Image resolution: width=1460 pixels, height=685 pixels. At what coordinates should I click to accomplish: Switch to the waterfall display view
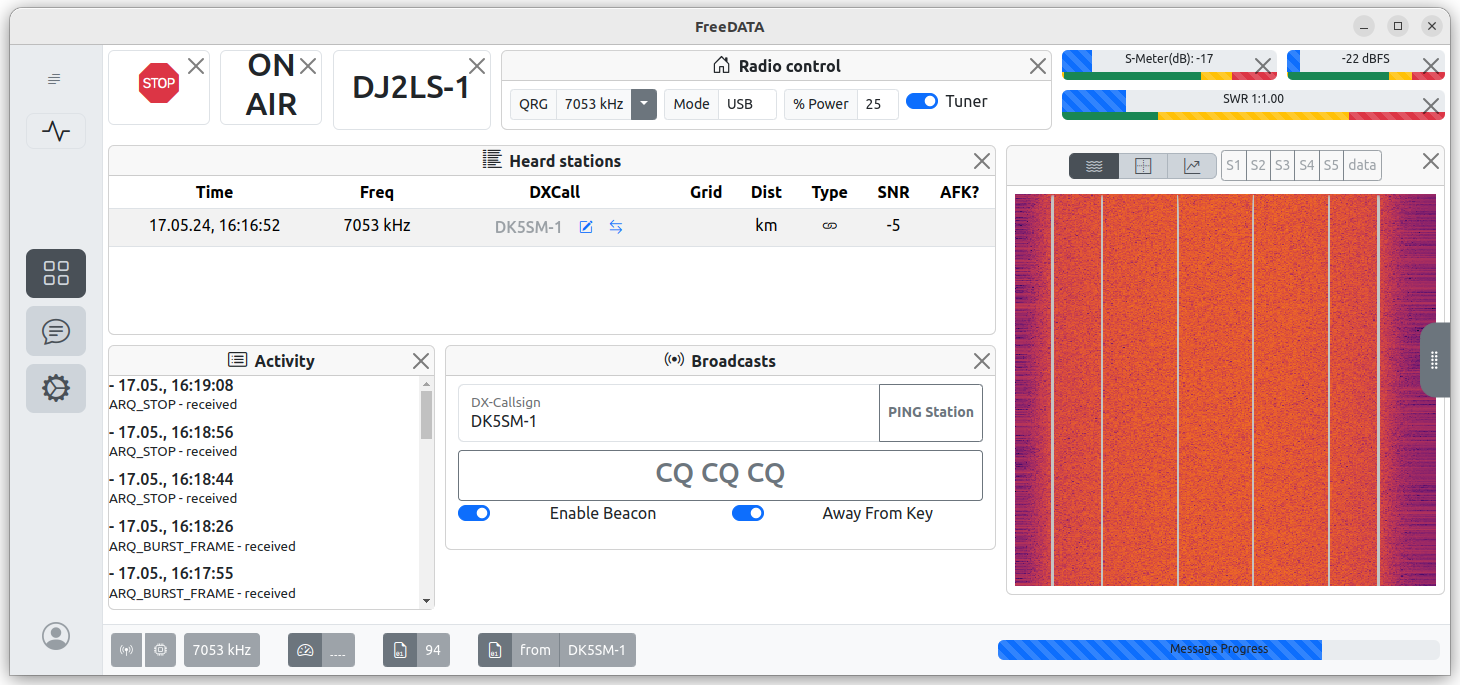coord(1094,166)
